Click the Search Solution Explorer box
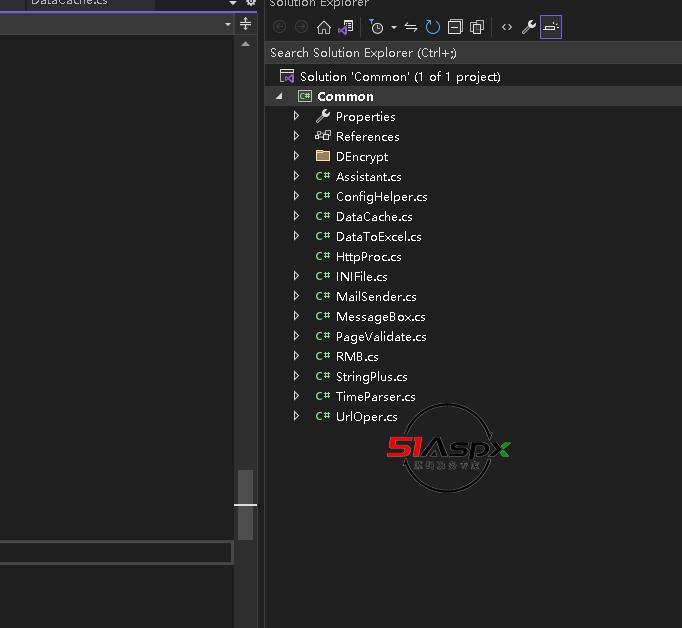682x628 pixels. [x=470, y=52]
